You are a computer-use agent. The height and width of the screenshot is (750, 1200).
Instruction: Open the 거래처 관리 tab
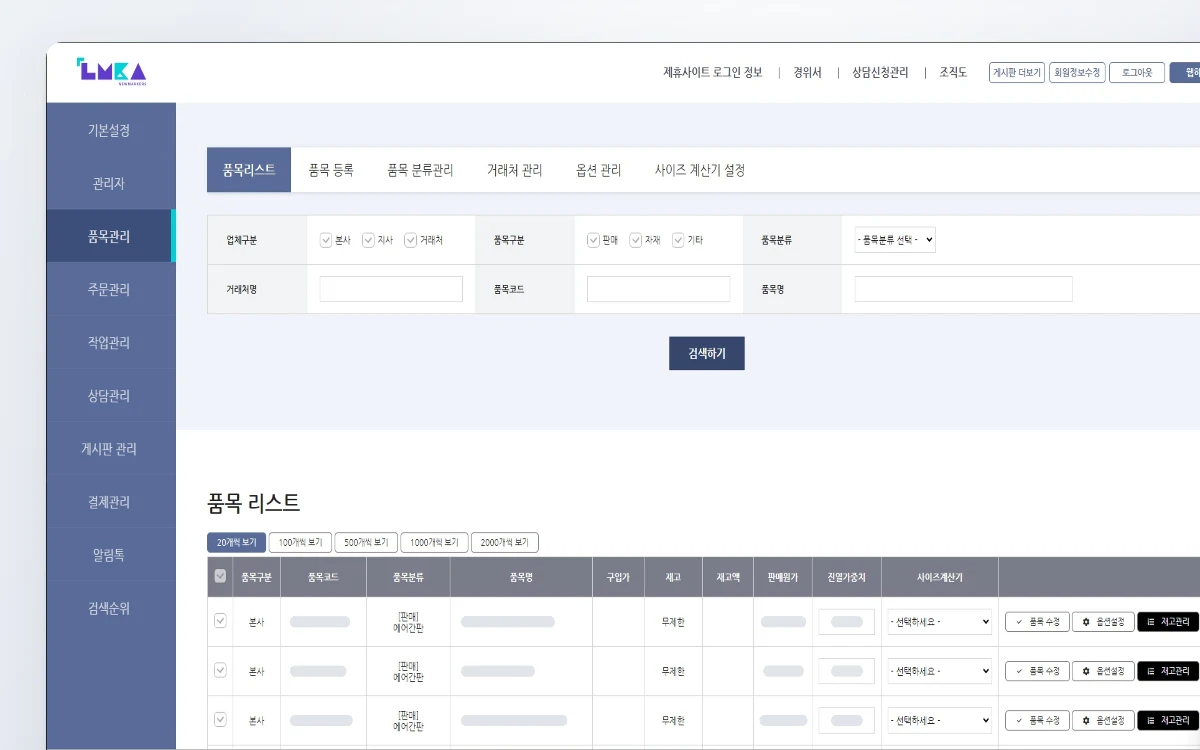pos(514,170)
